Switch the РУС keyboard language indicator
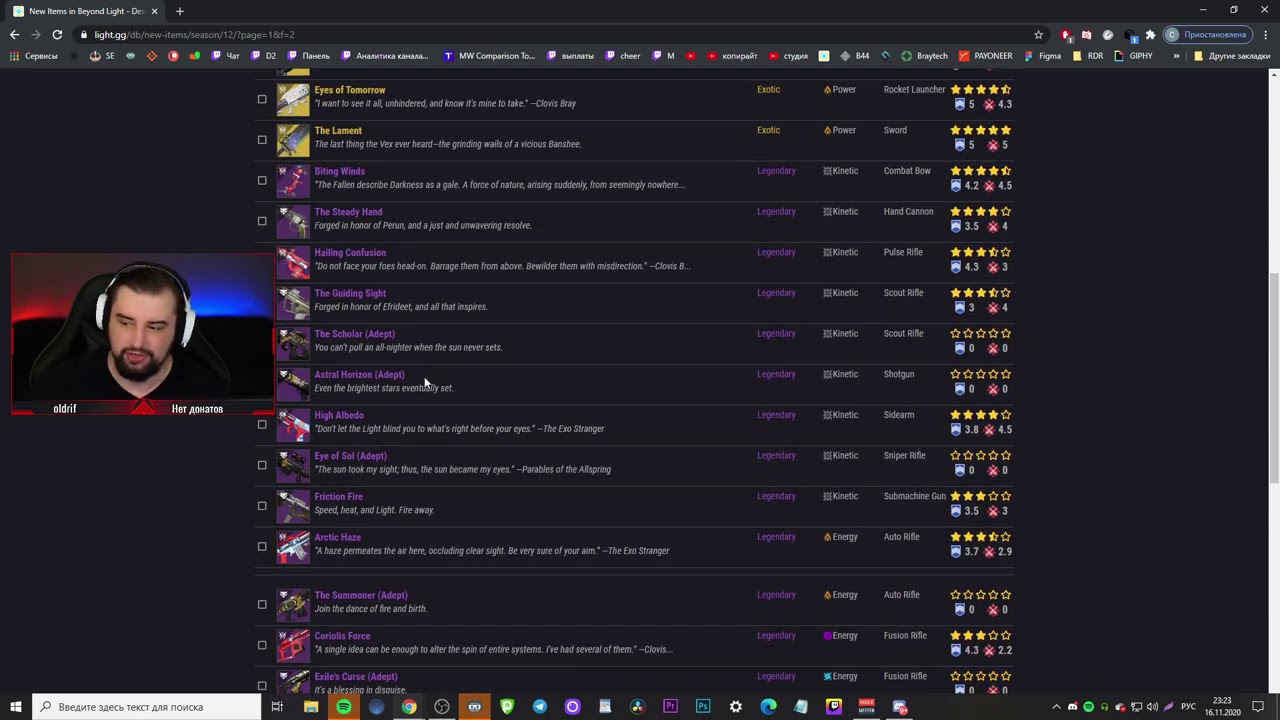Screen dimensions: 1280x720 [1190, 707]
